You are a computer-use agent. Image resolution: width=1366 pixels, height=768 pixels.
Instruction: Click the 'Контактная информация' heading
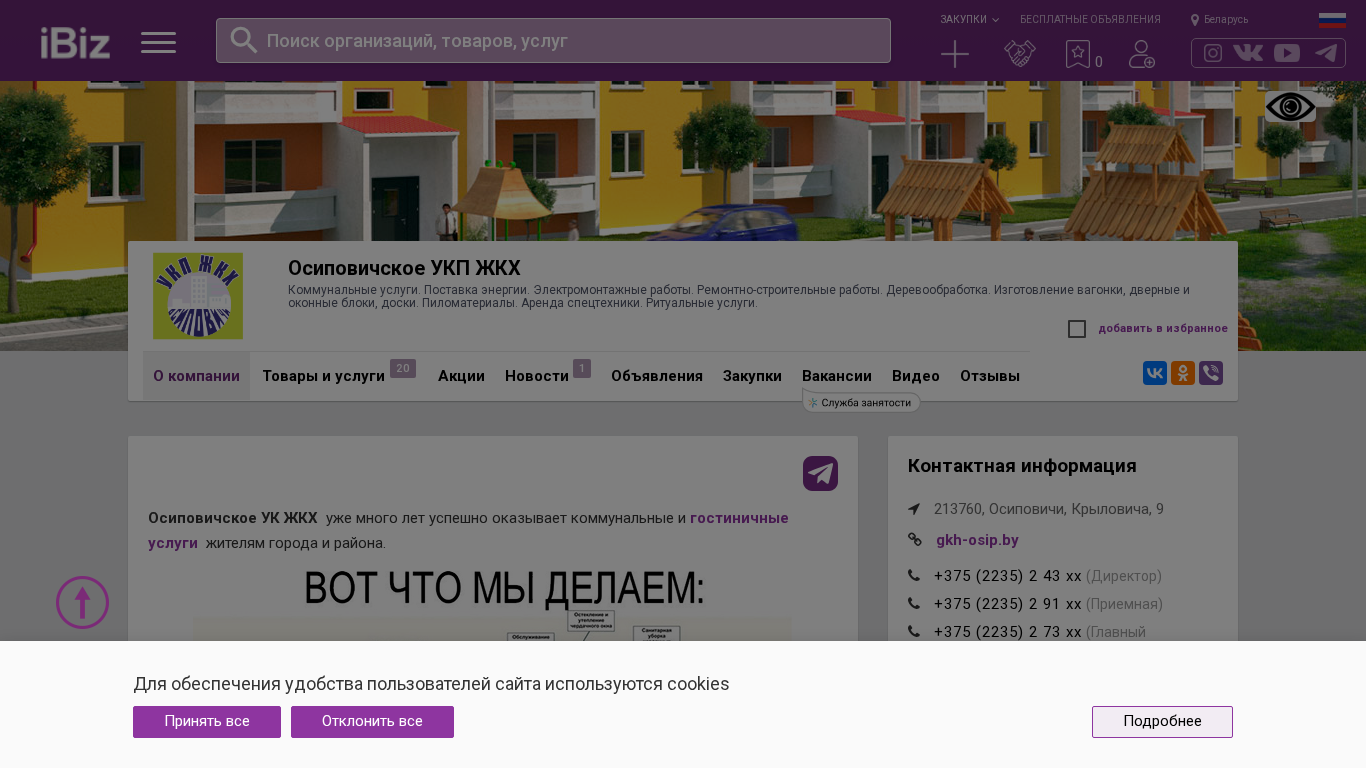pos(1022,466)
